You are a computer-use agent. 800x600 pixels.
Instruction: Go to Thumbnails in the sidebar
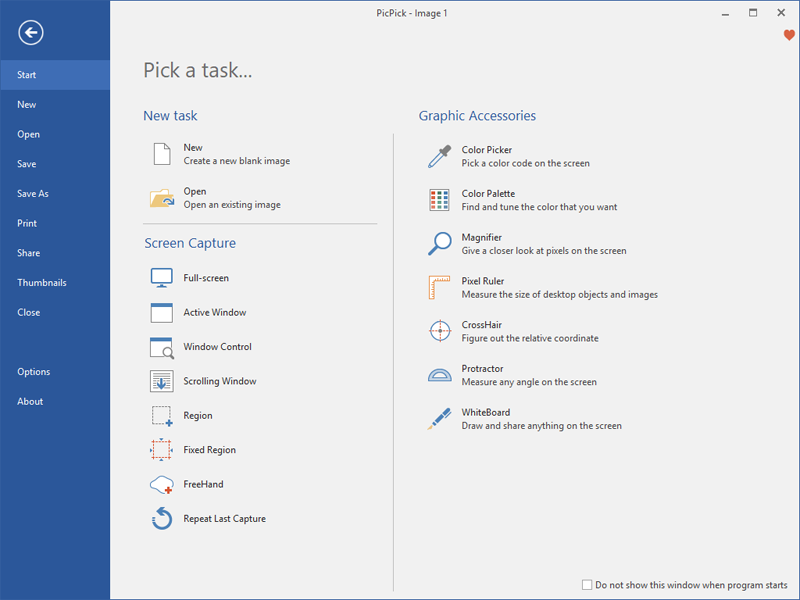tap(42, 283)
